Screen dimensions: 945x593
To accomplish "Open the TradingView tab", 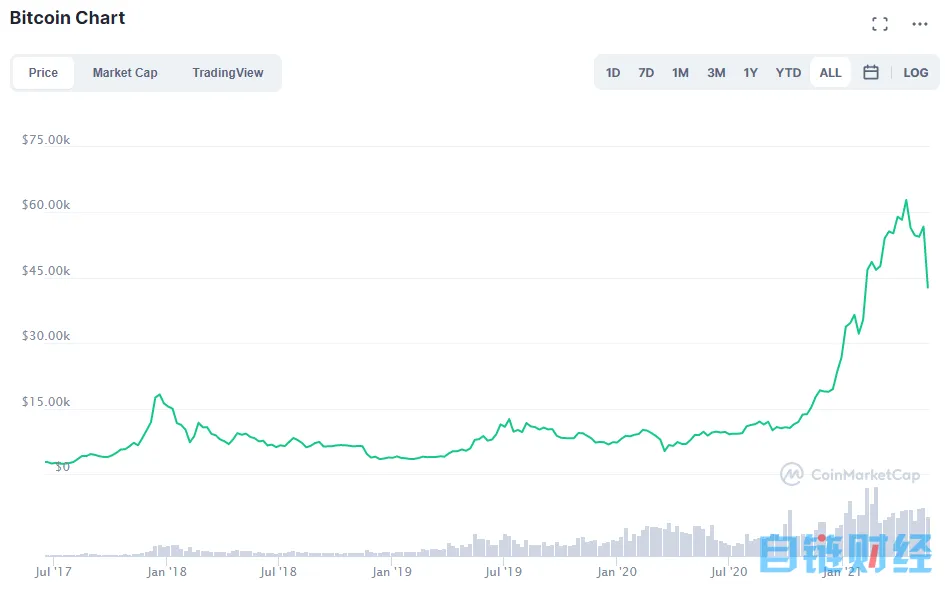I will [x=228, y=72].
